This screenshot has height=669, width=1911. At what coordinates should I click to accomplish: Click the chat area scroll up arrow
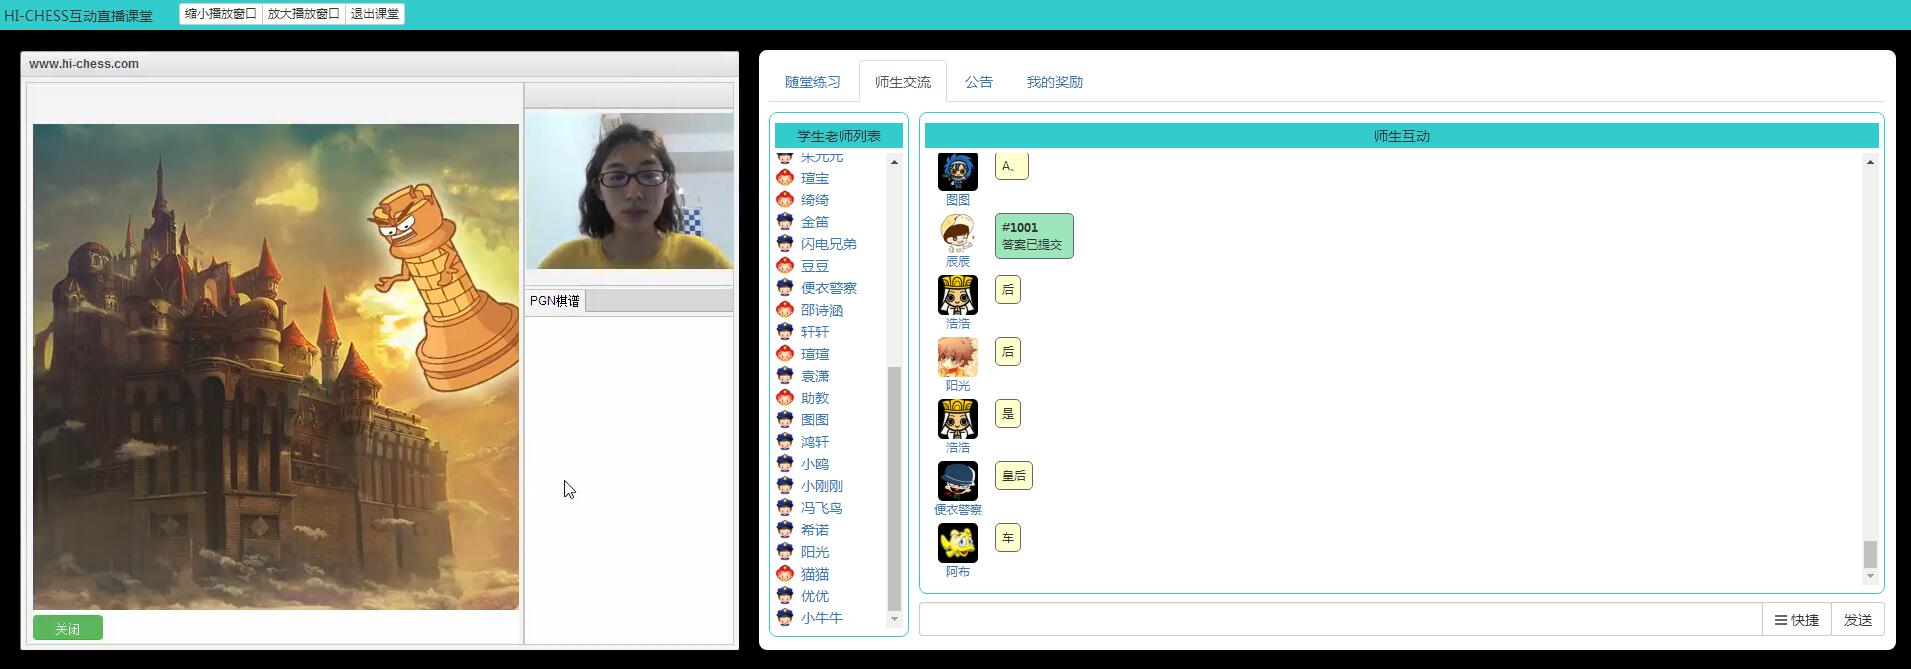[x=1870, y=162]
